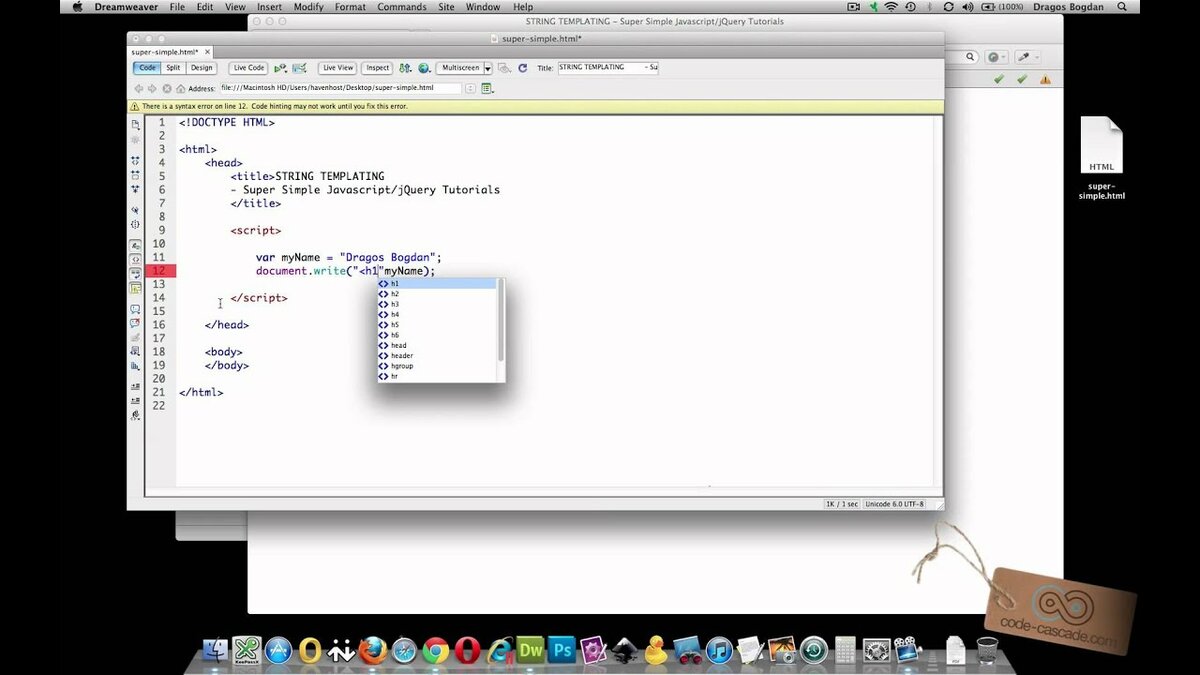Toggle the Inspect mode button
This screenshot has width=1200, height=675.
[x=377, y=68]
